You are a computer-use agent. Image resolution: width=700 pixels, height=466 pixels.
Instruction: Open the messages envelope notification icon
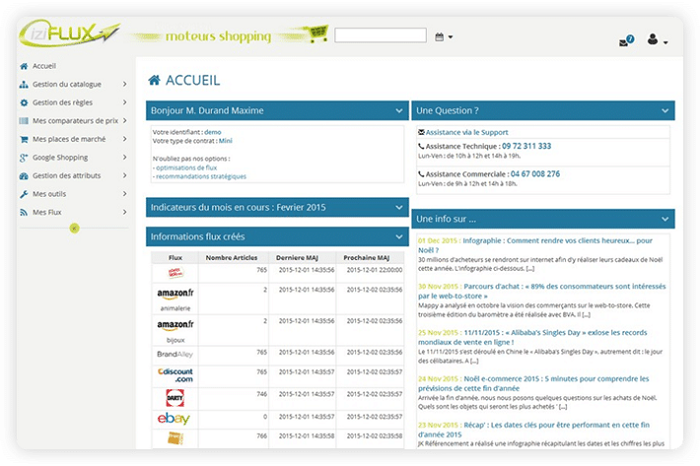click(x=626, y=41)
